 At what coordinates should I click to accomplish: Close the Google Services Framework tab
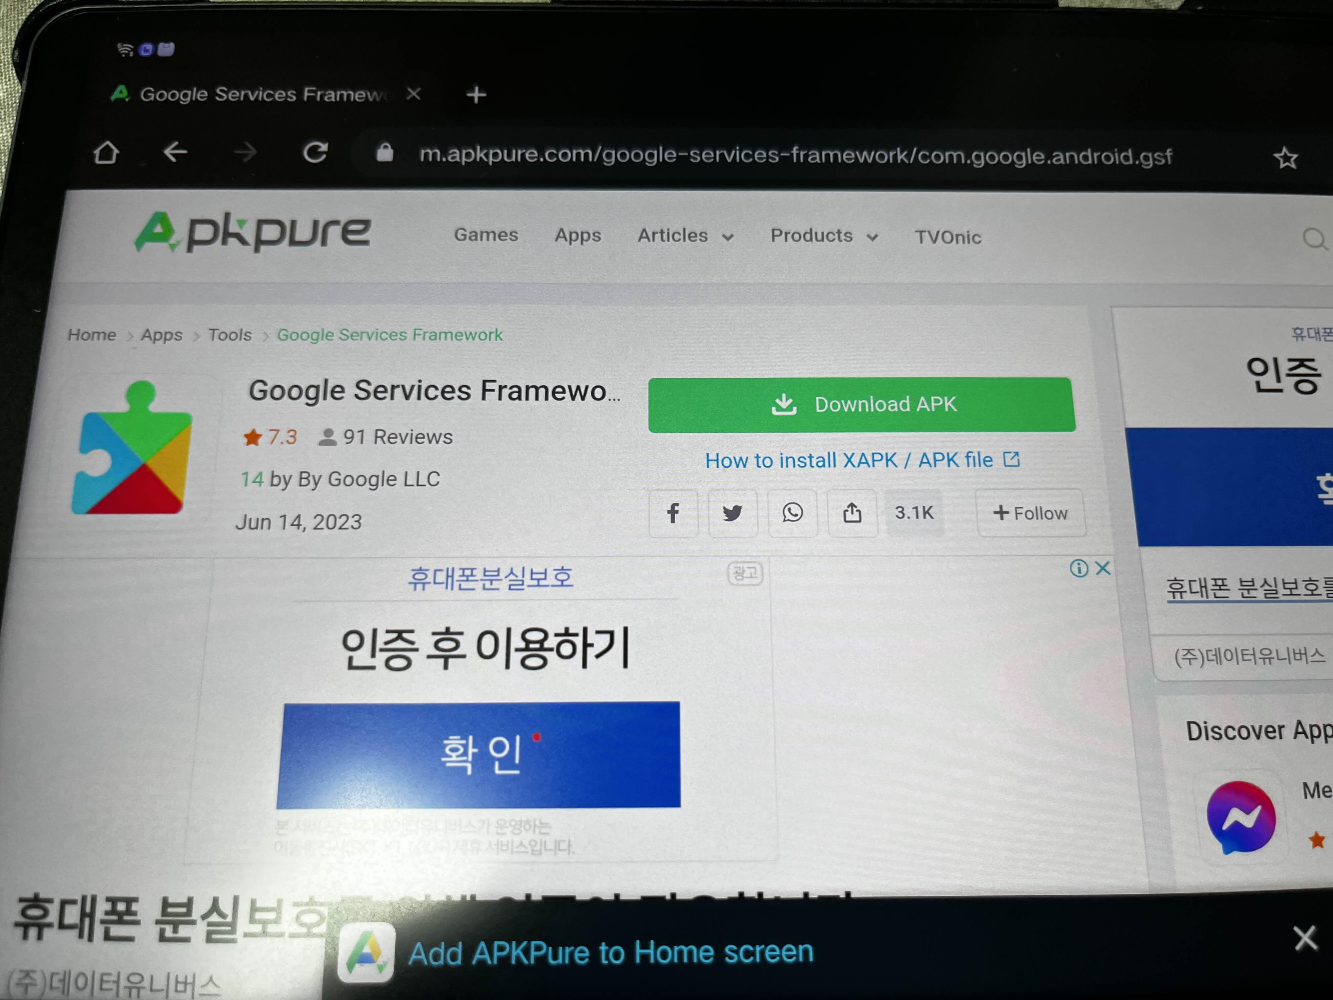[x=413, y=93]
